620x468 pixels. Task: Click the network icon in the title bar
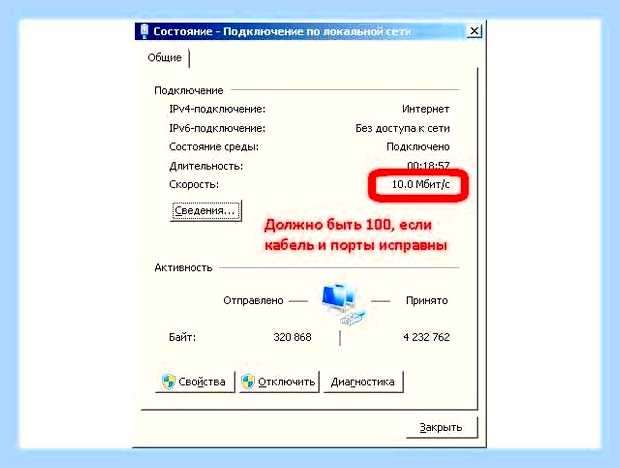[x=144, y=31]
